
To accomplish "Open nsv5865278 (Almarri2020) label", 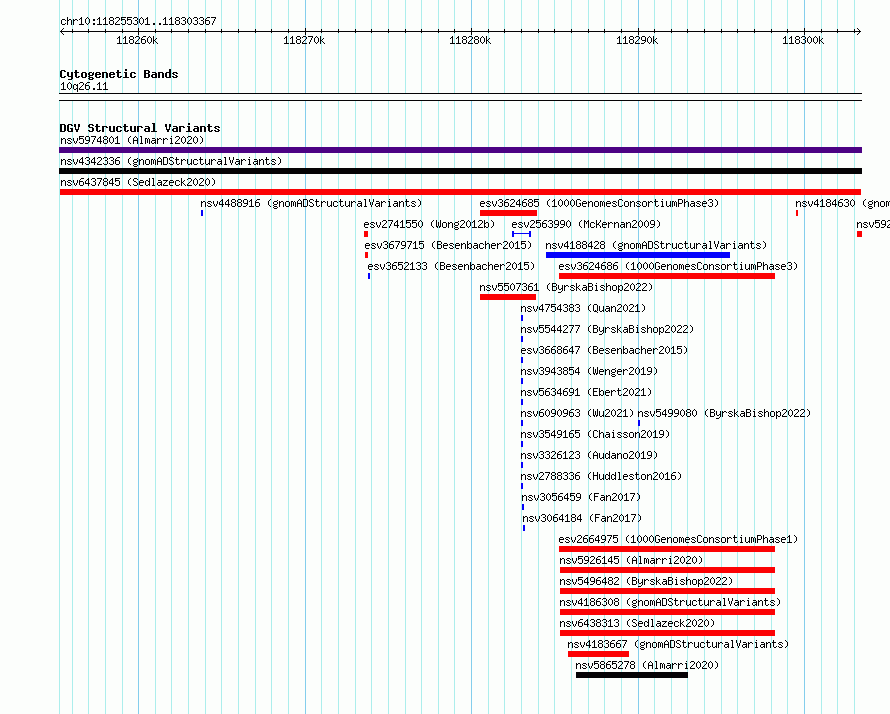I will tap(647, 665).
